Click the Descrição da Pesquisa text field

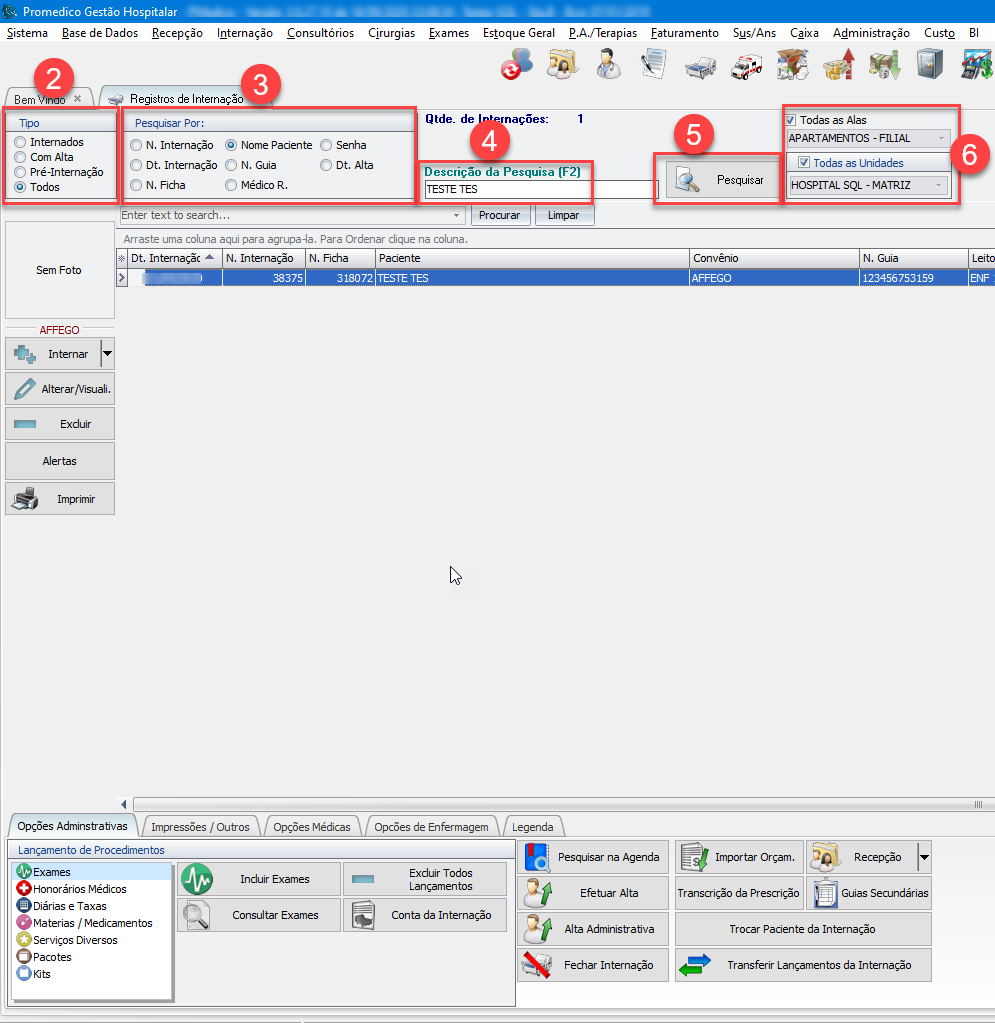click(540, 189)
